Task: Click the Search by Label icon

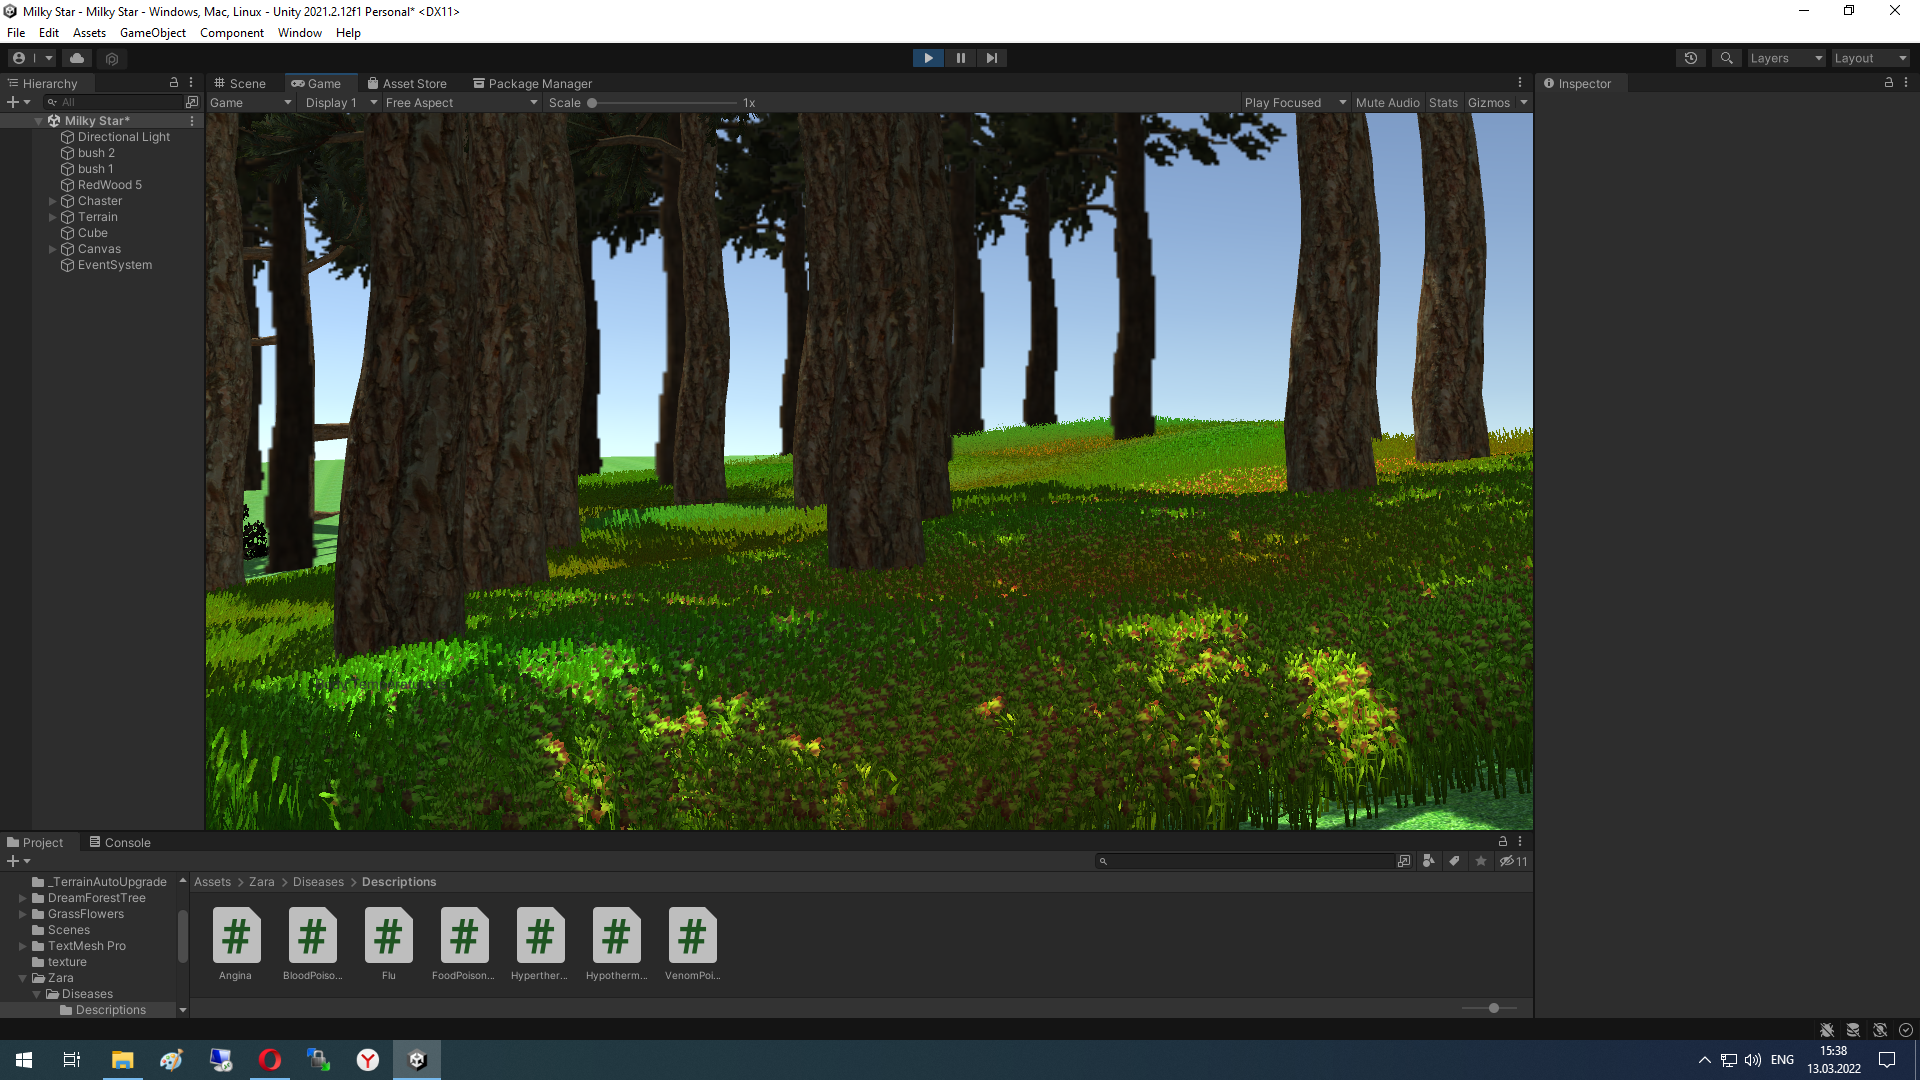Action: click(1454, 861)
